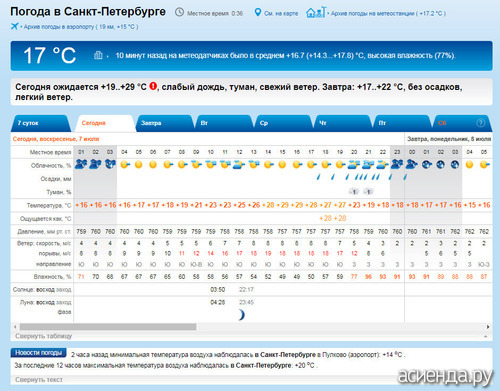Click the clock icon beside local time
Screen dimensions: 500x391
click(179, 13)
